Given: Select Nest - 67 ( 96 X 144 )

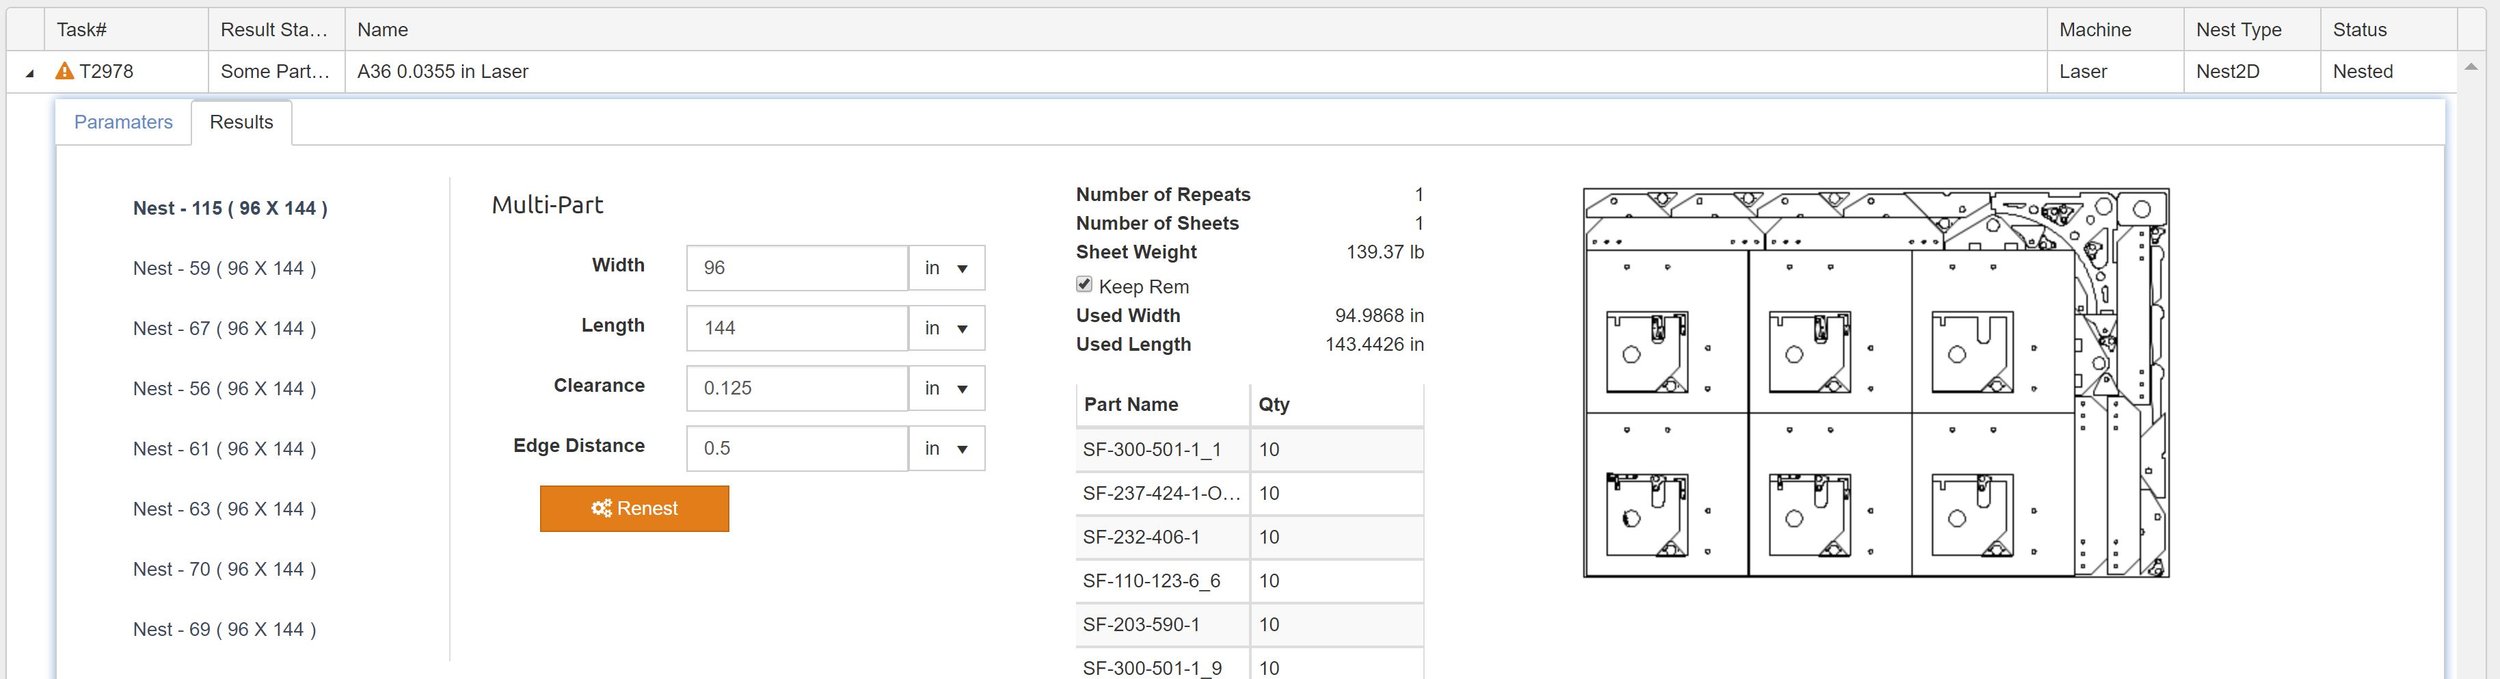Looking at the screenshot, I should (x=224, y=328).
